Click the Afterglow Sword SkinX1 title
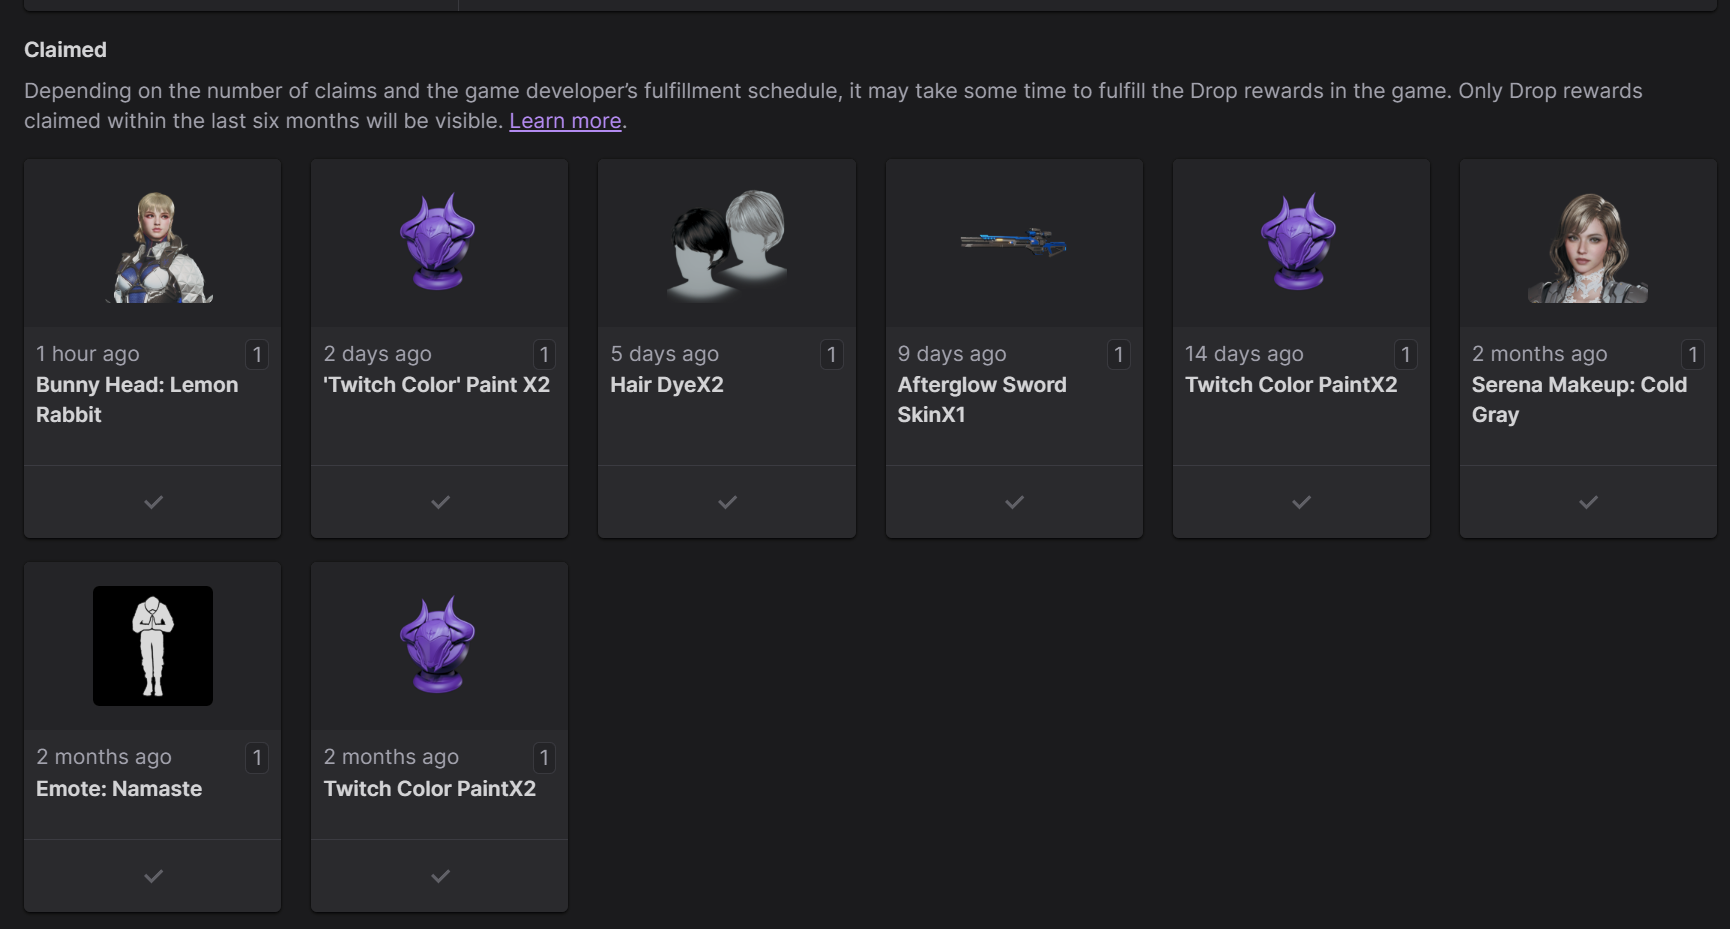Image resolution: width=1730 pixels, height=929 pixels. pyautogui.click(x=982, y=400)
